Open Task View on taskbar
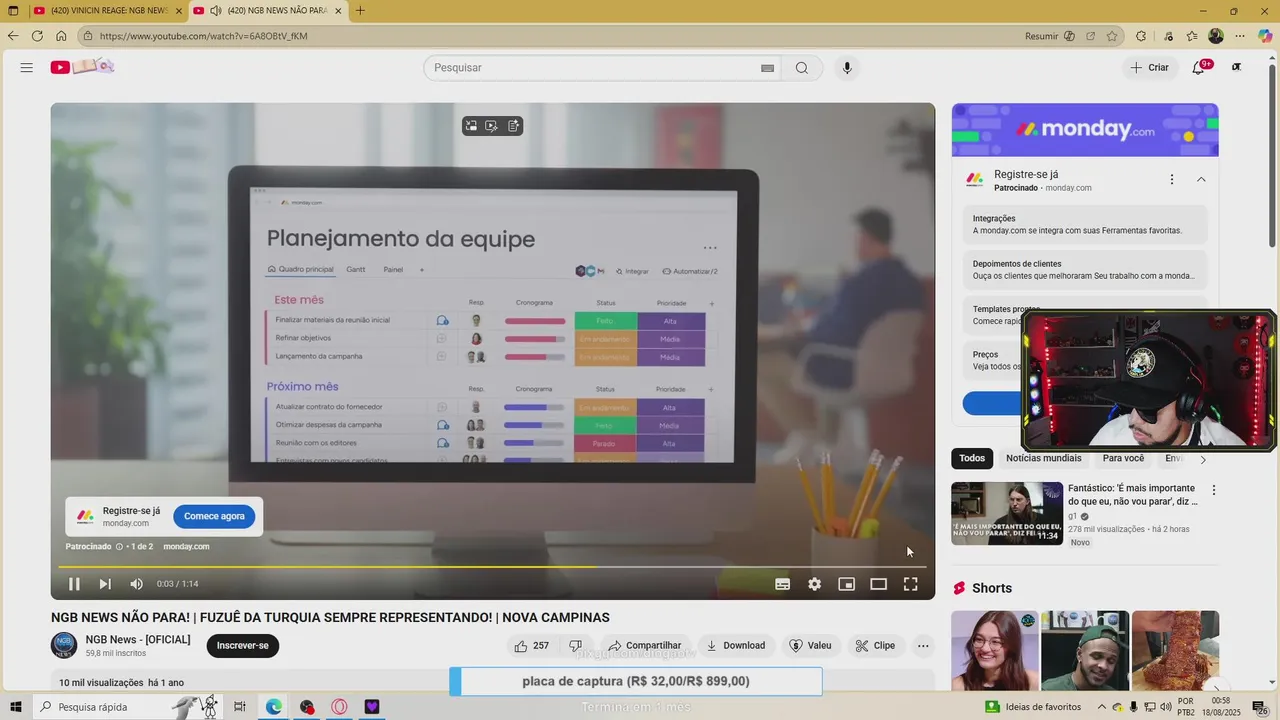 pyautogui.click(x=240, y=707)
